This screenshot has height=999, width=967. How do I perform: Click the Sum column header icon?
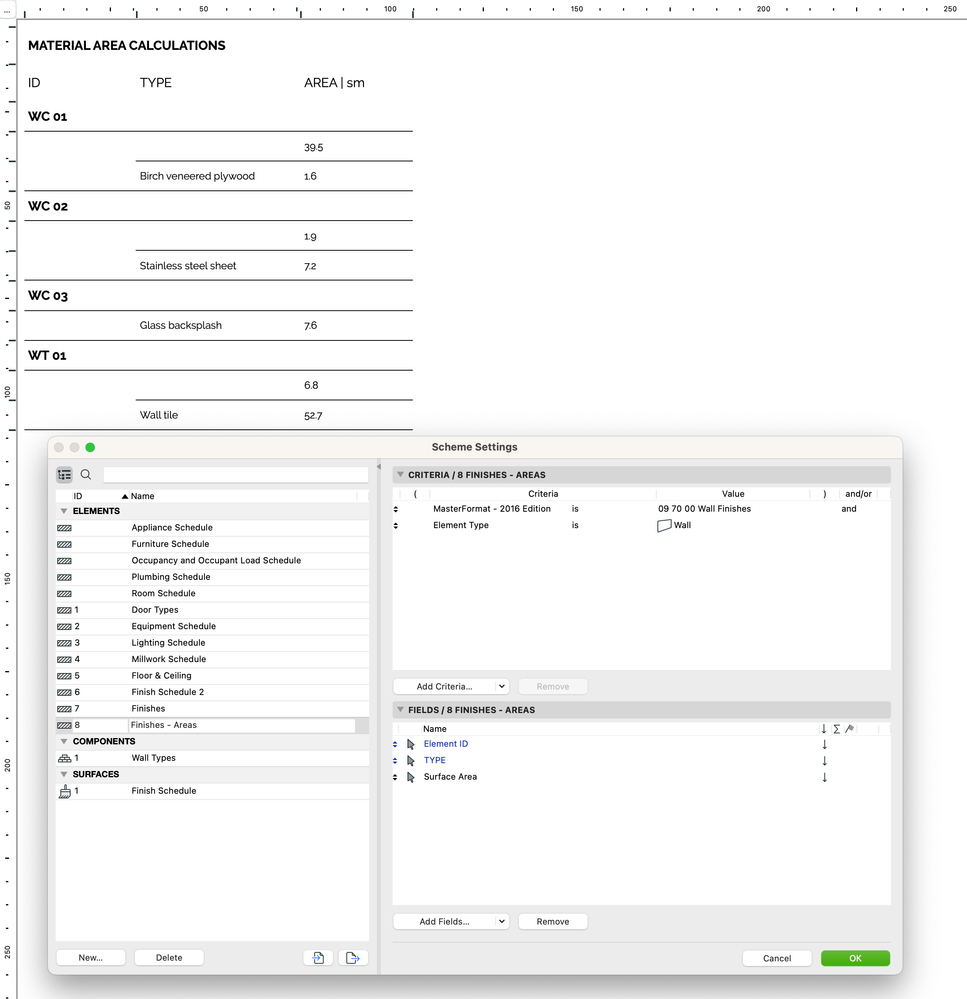836,729
